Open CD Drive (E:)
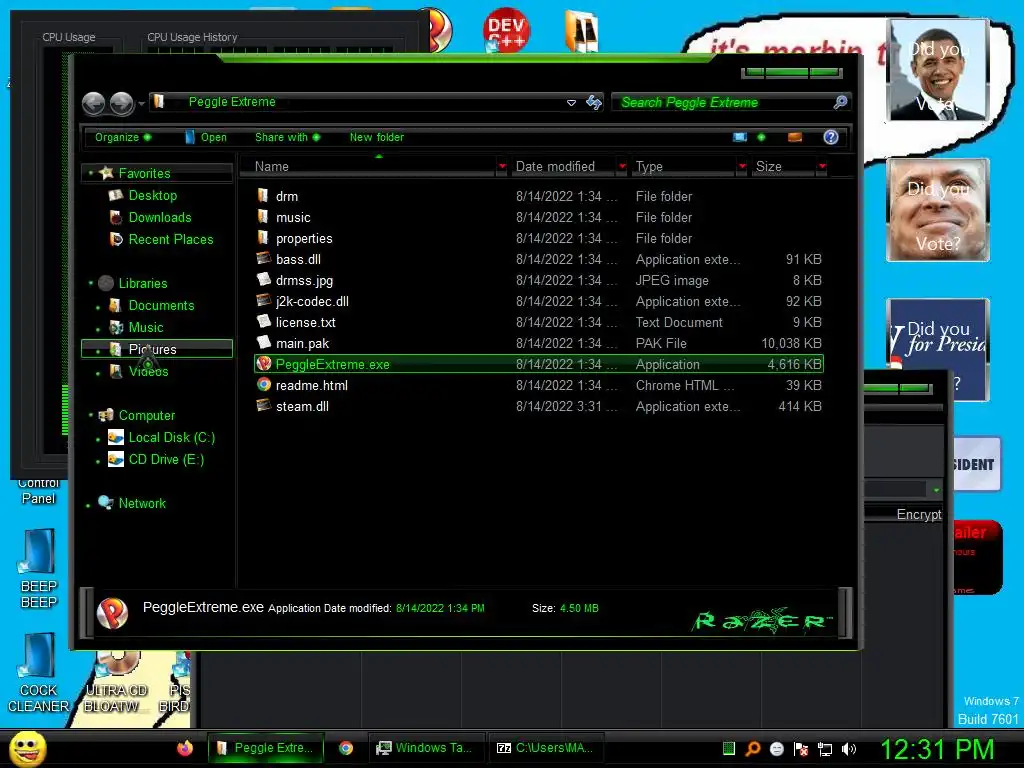This screenshot has height=768, width=1024. click(165, 460)
